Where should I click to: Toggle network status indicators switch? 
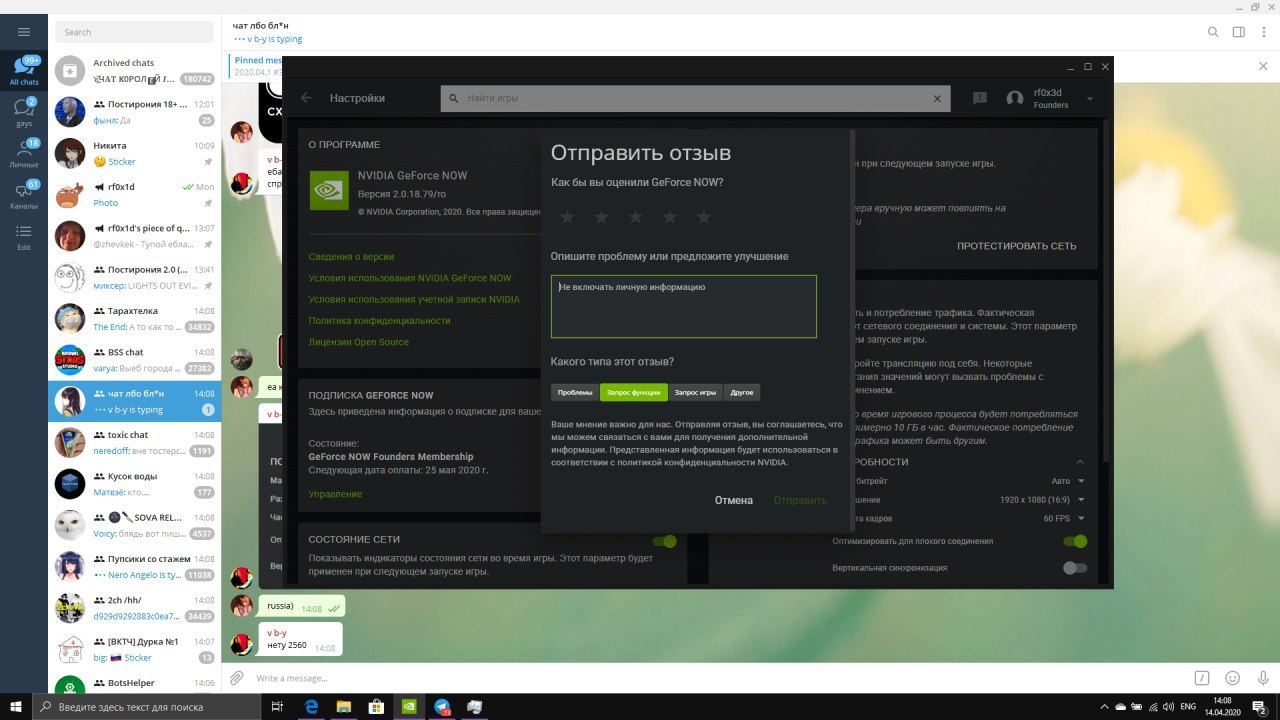(665, 541)
